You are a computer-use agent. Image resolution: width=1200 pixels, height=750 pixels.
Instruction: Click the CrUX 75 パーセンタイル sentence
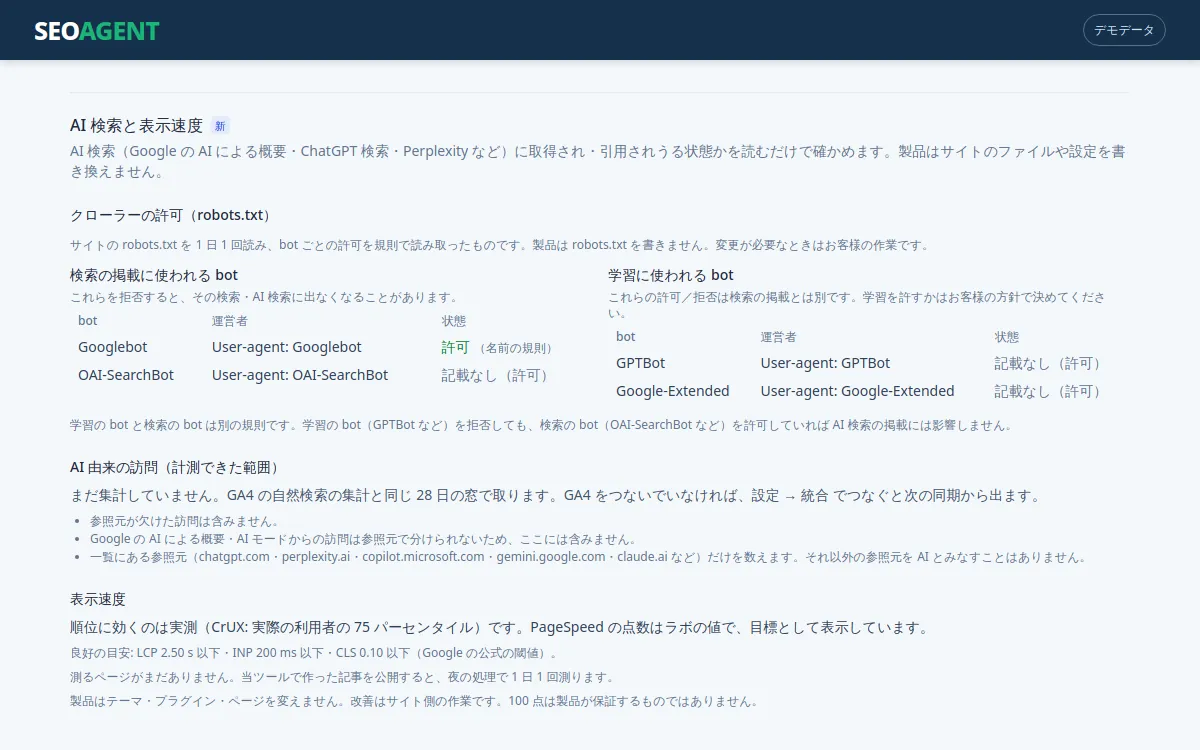click(500, 627)
